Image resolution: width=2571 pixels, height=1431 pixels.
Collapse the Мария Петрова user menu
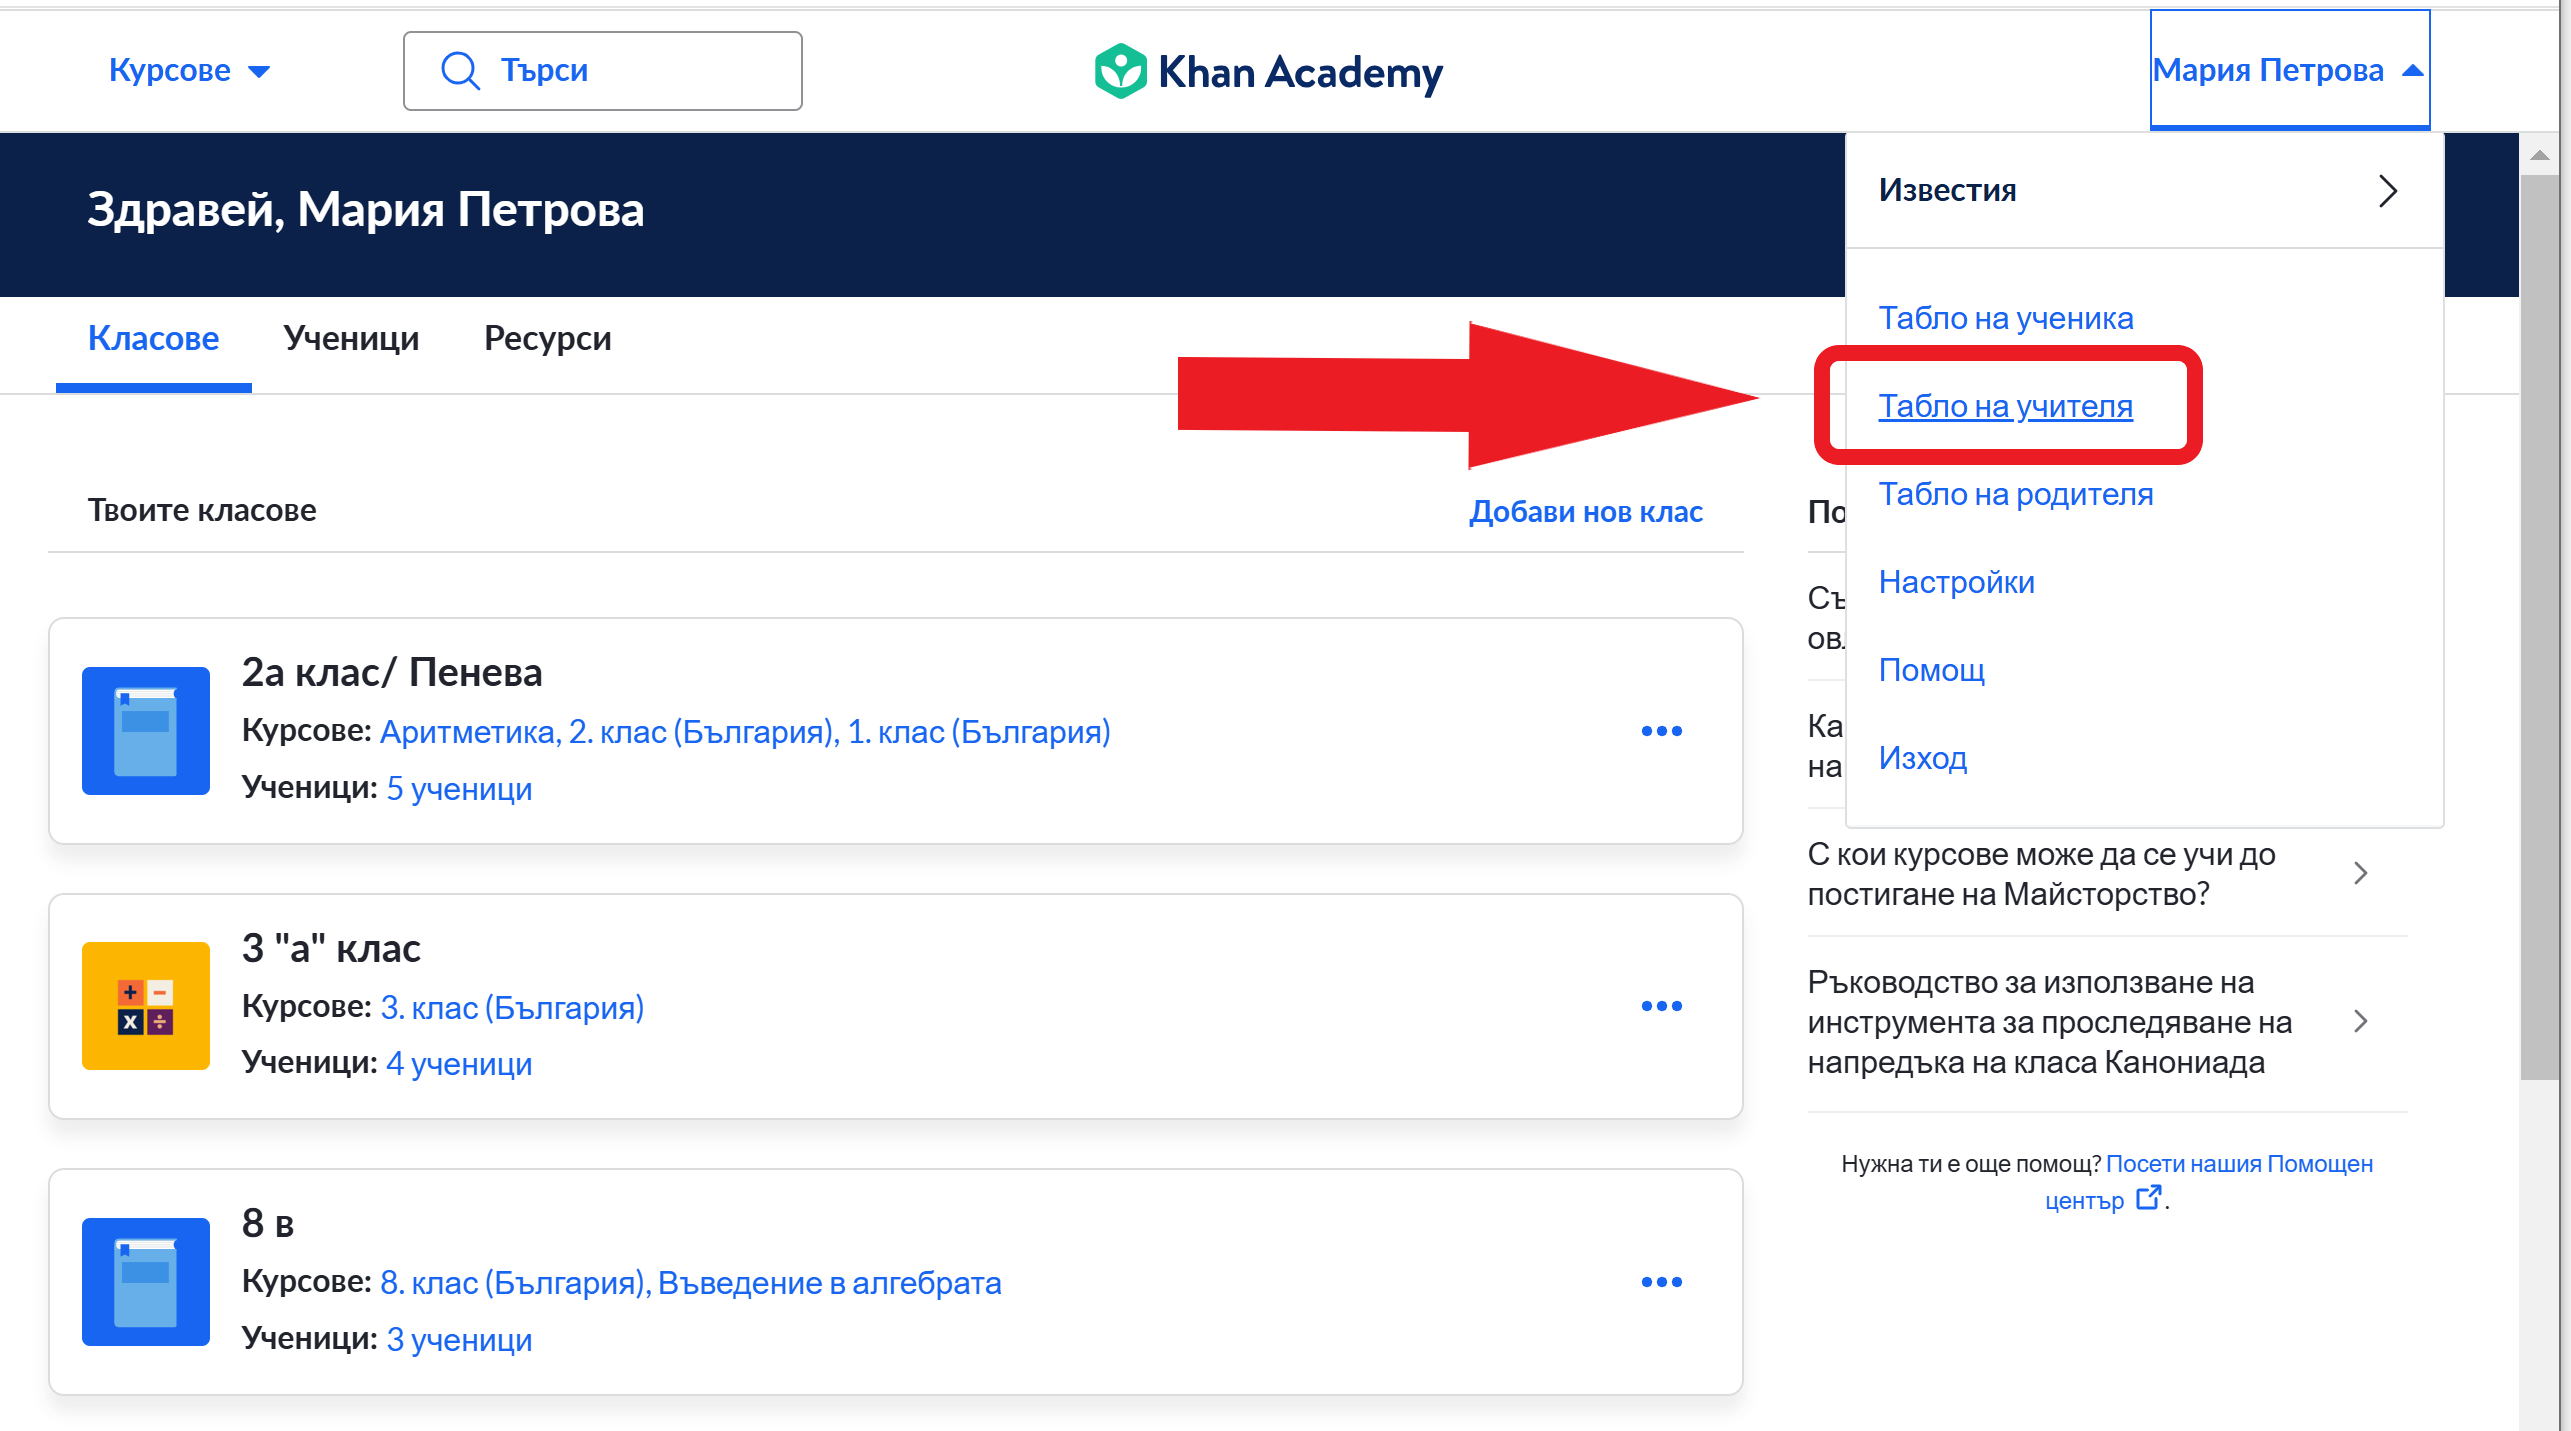(x=2289, y=70)
